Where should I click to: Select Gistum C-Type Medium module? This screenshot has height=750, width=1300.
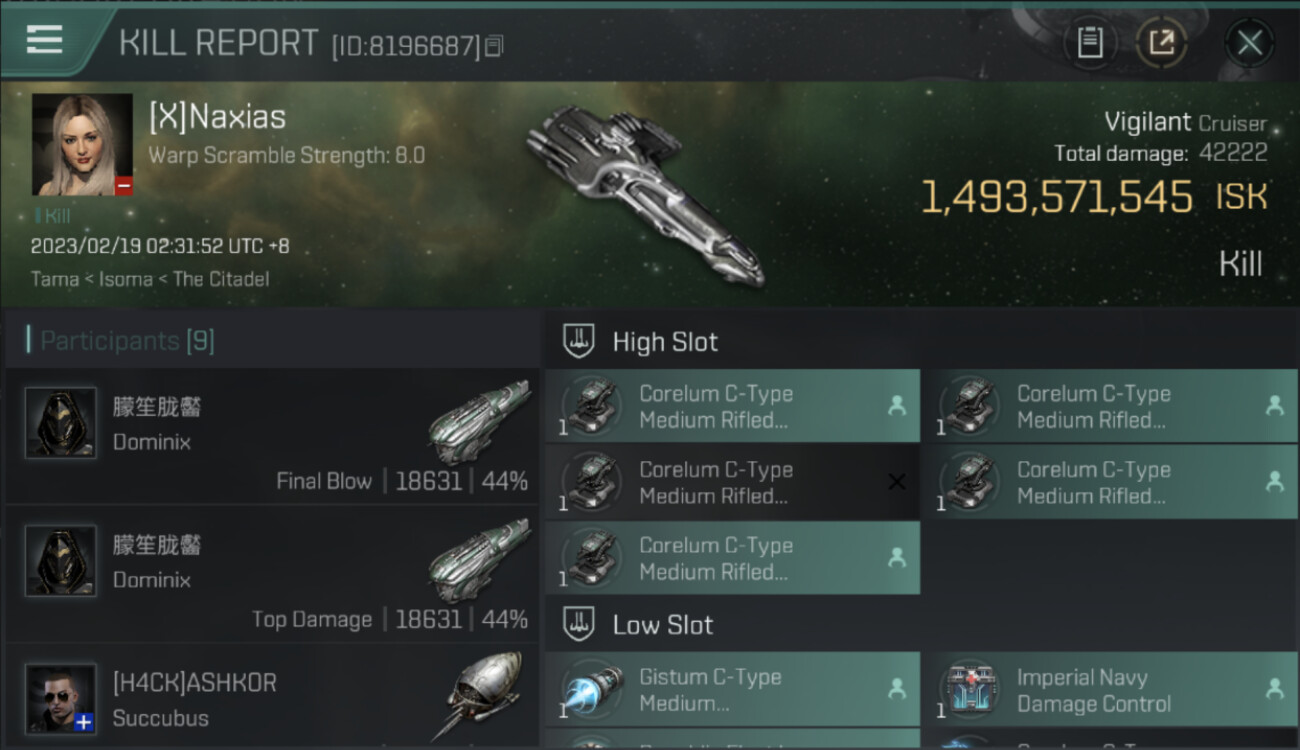(x=733, y=690)
